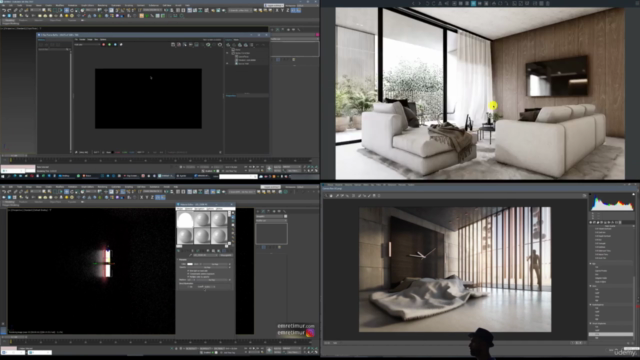Click the Windows Start button on taskbar

pyautogui.click(x=3, y=176)
